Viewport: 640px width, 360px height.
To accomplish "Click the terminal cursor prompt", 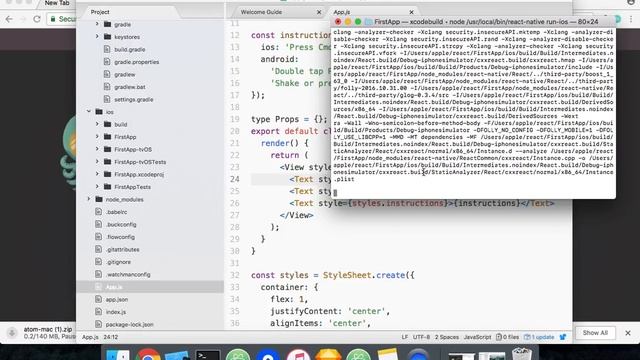I will (335, 193).
